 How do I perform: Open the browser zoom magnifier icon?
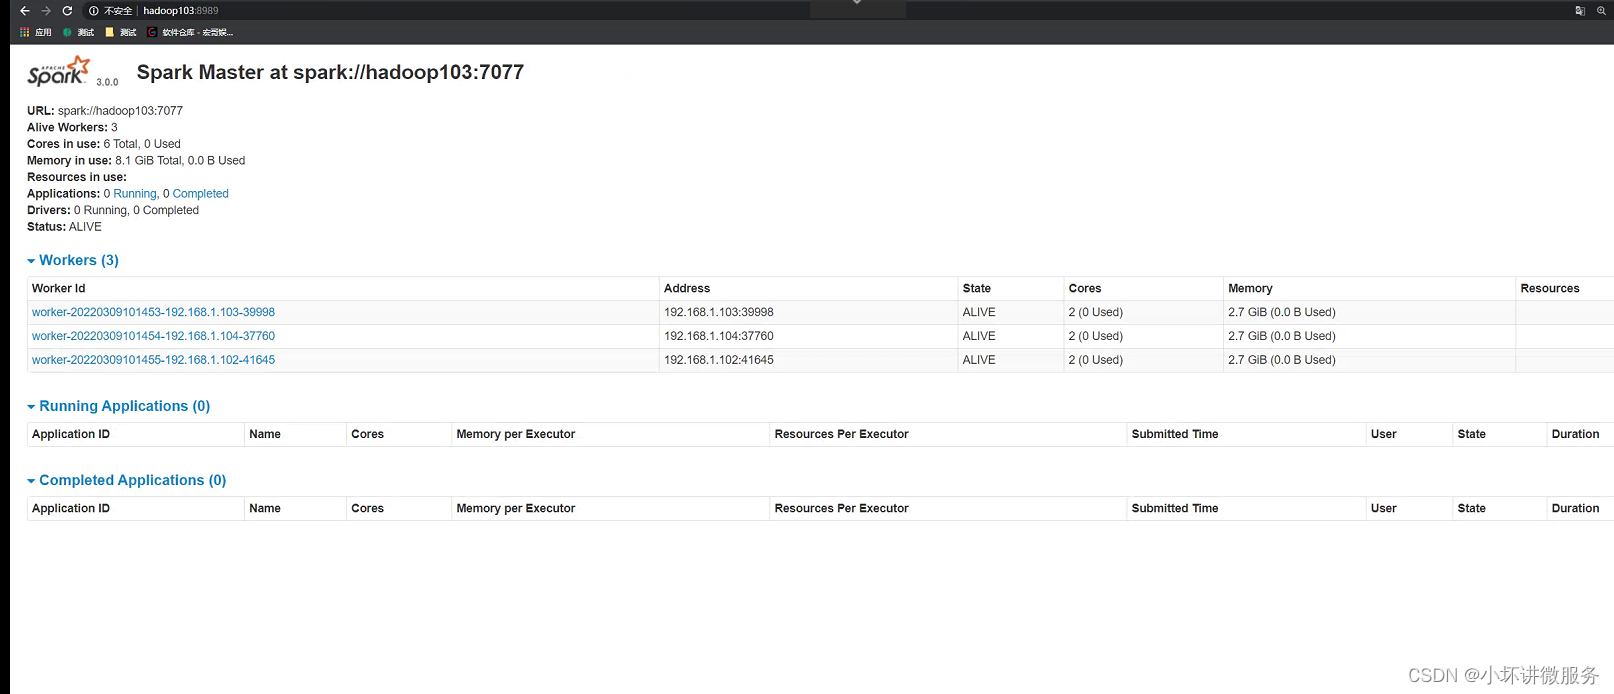(x=1601, y=11)
